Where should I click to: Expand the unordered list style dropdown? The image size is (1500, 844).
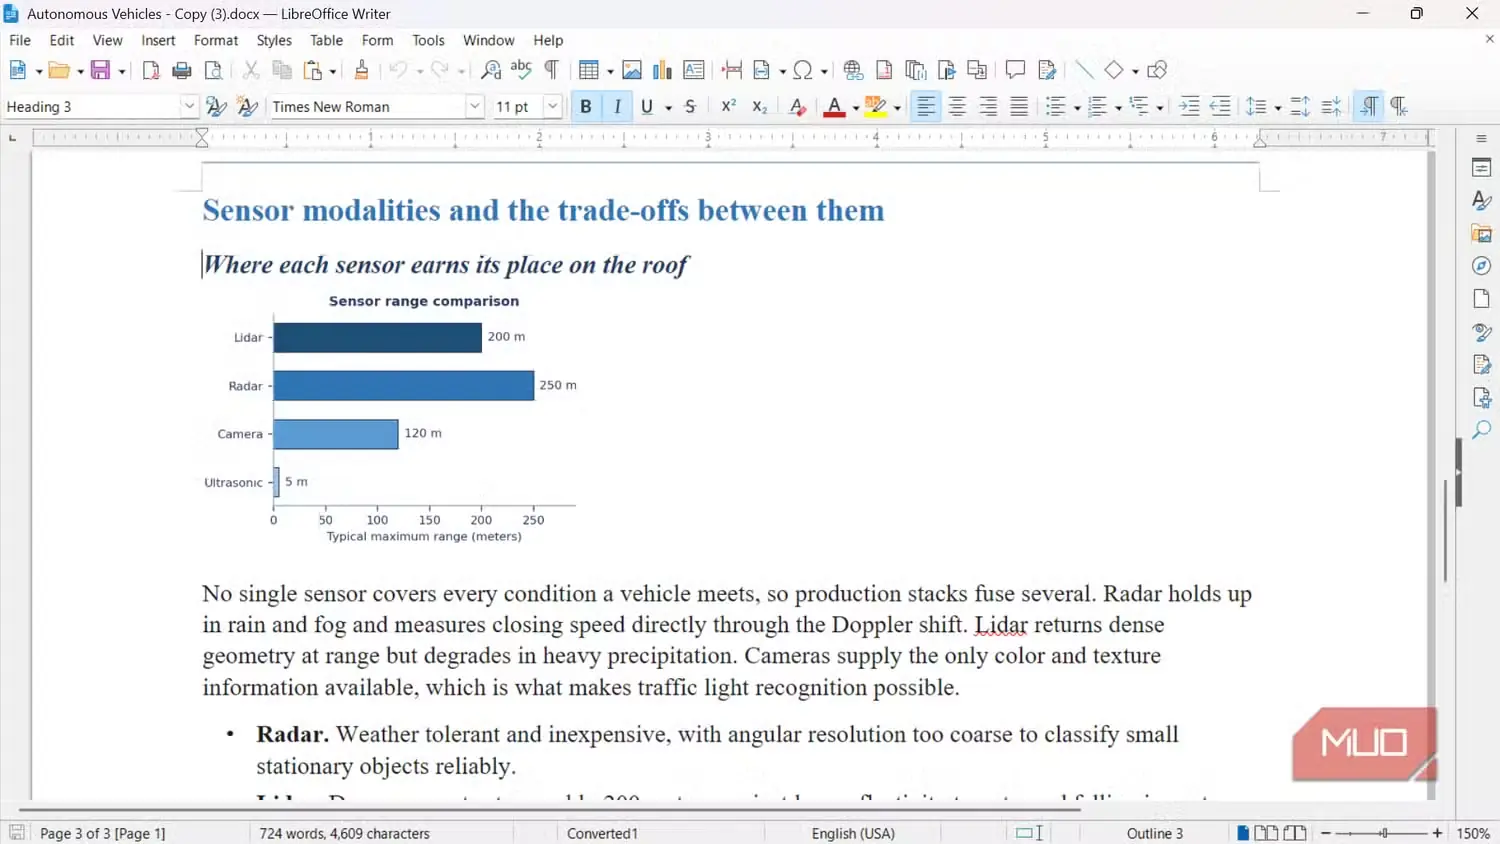1077,108
